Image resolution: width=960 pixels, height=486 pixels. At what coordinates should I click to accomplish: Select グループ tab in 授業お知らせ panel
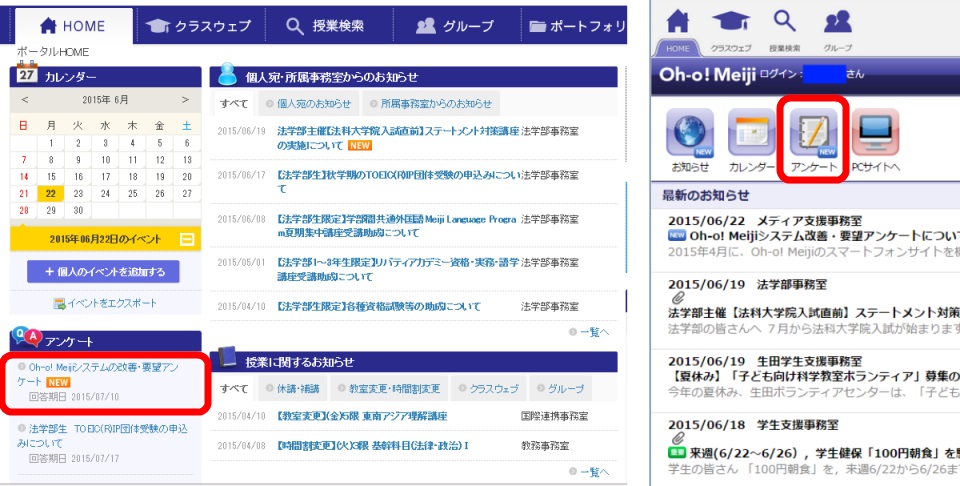(x=561, y=389)
